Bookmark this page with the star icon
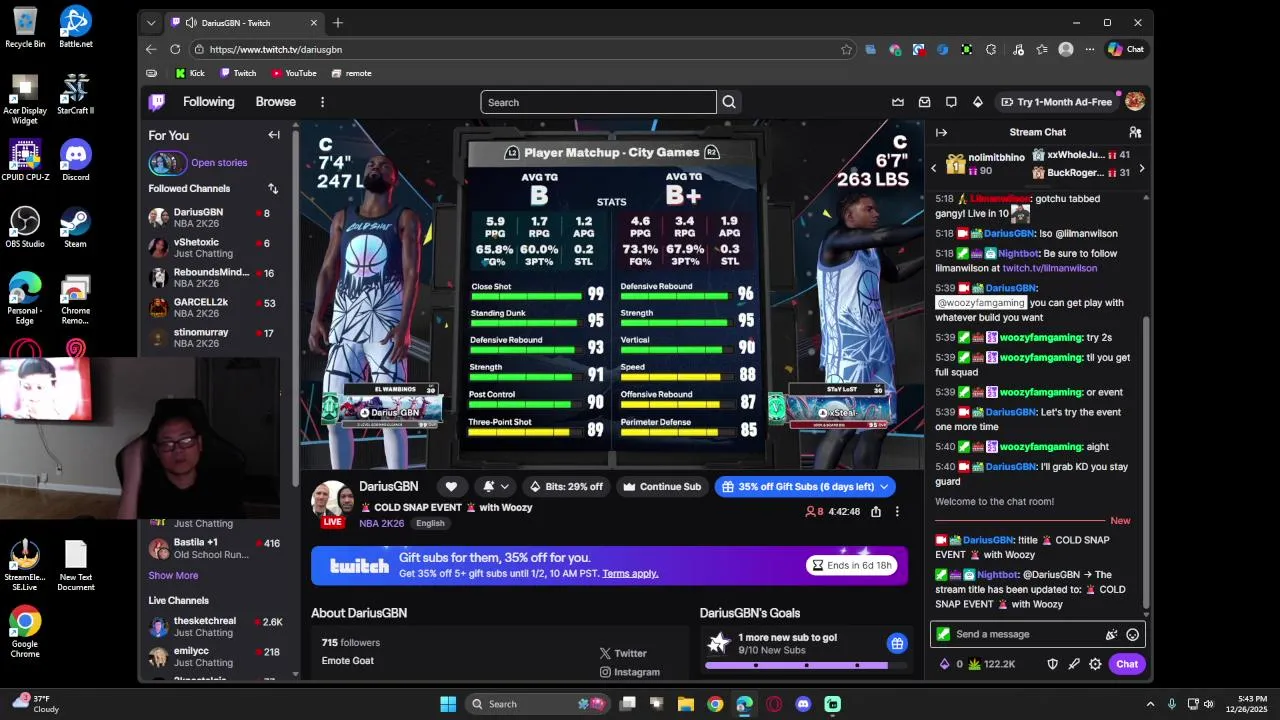Viewport: 1280px width, 720px height. tap(847, 49)
